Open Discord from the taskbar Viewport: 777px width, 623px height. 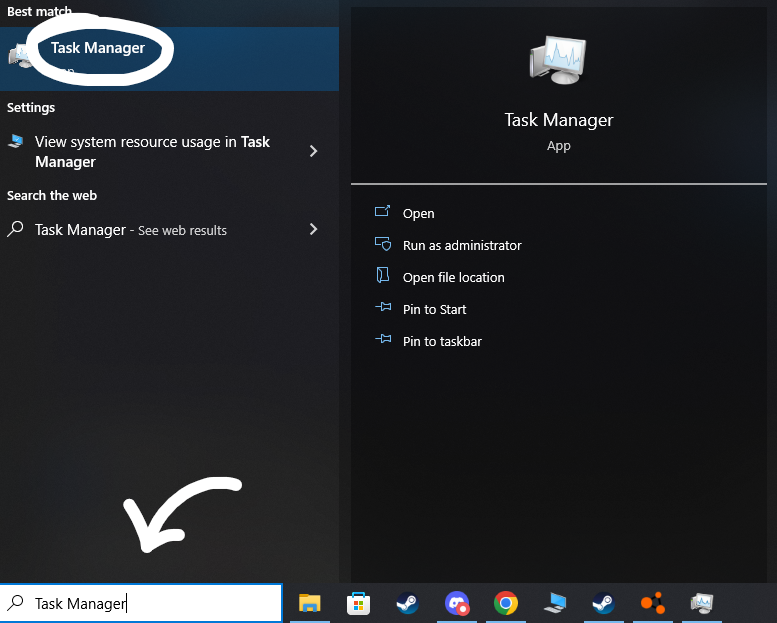(457, 603)
